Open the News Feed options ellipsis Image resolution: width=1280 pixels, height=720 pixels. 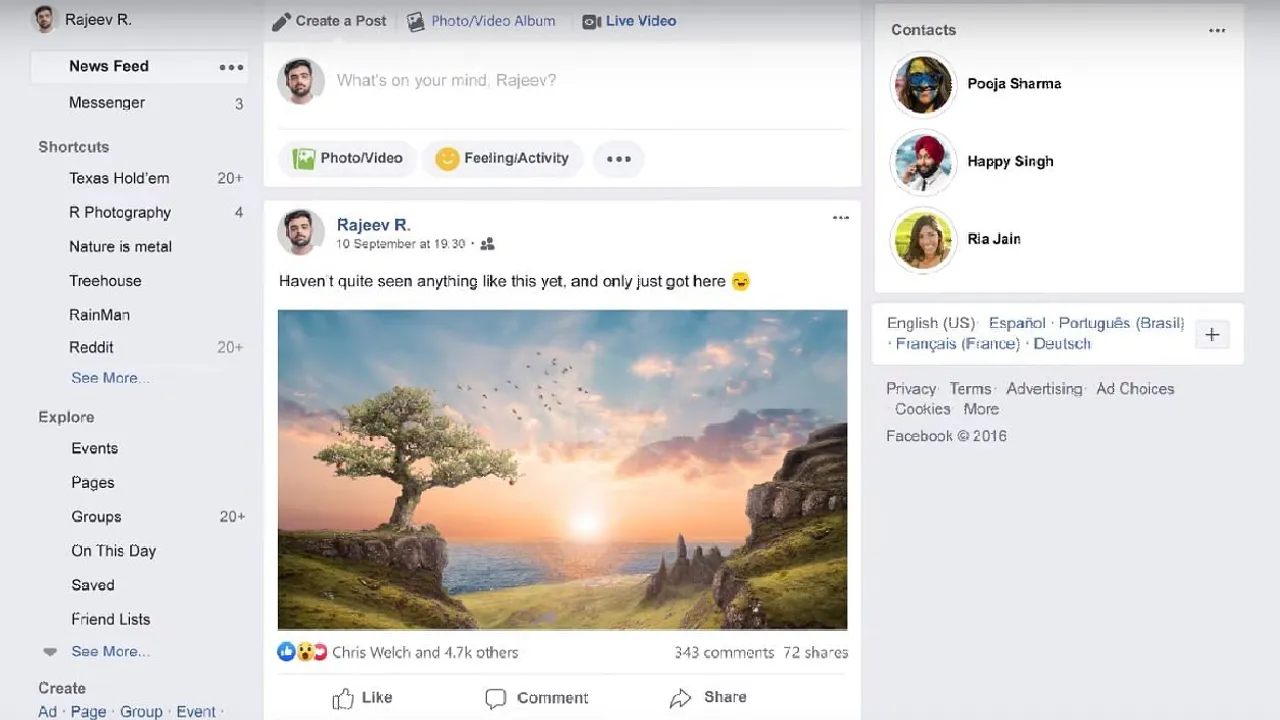[x=231, y=67]
